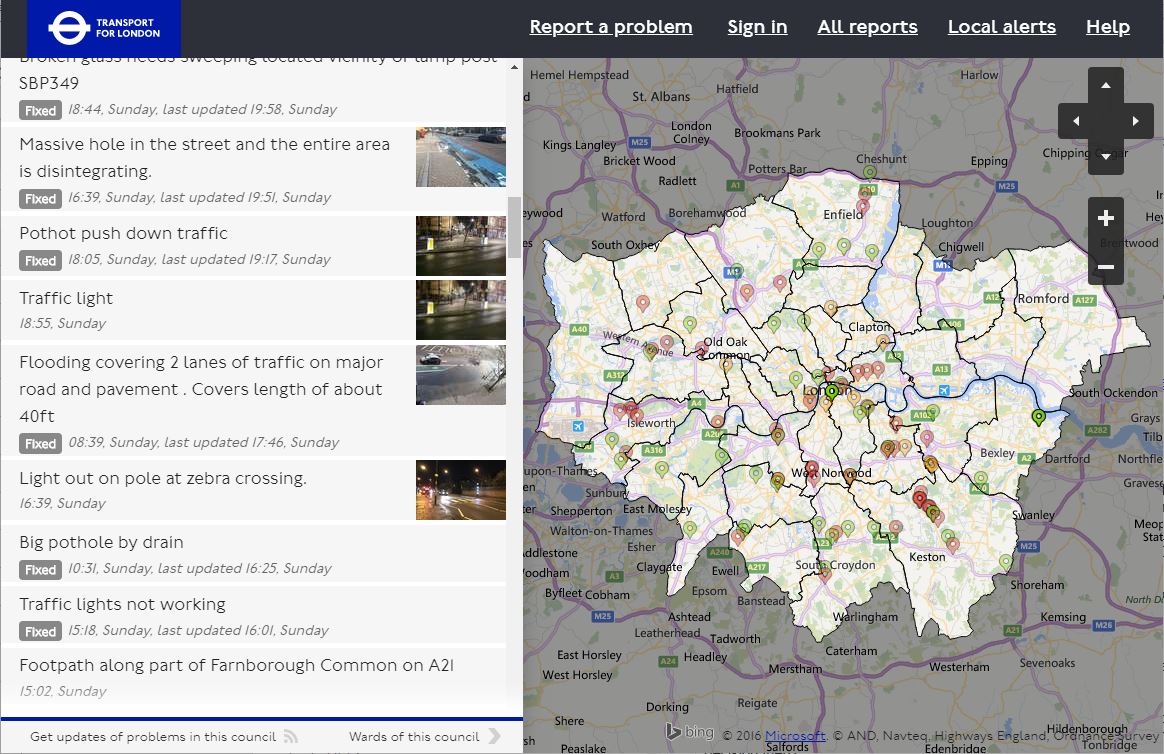Open flooding report thumbnail image
Screen dimensions: 1164x754
[460, 375]
